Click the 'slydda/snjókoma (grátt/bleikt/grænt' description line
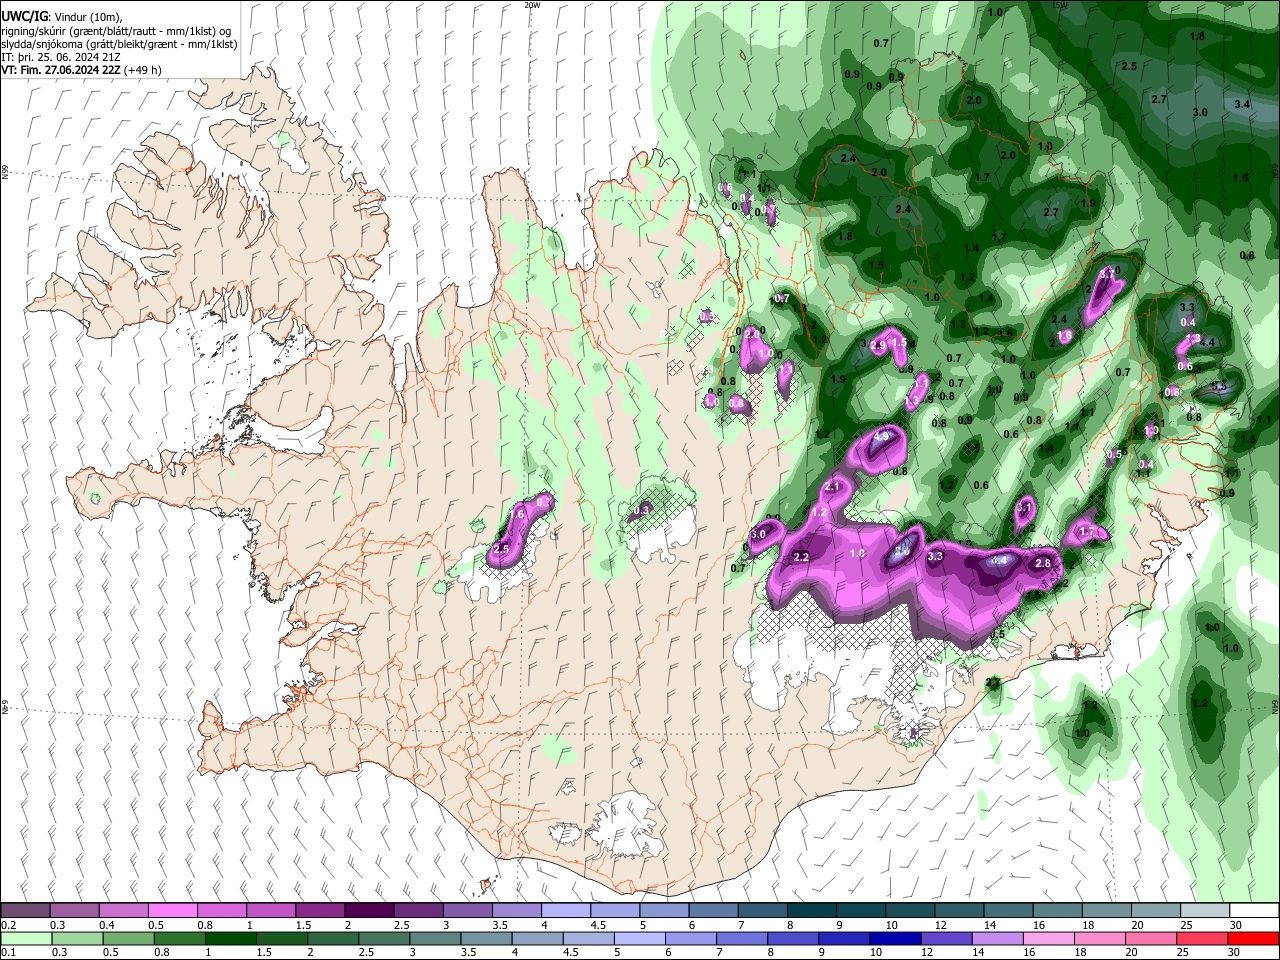 [119, 45]
